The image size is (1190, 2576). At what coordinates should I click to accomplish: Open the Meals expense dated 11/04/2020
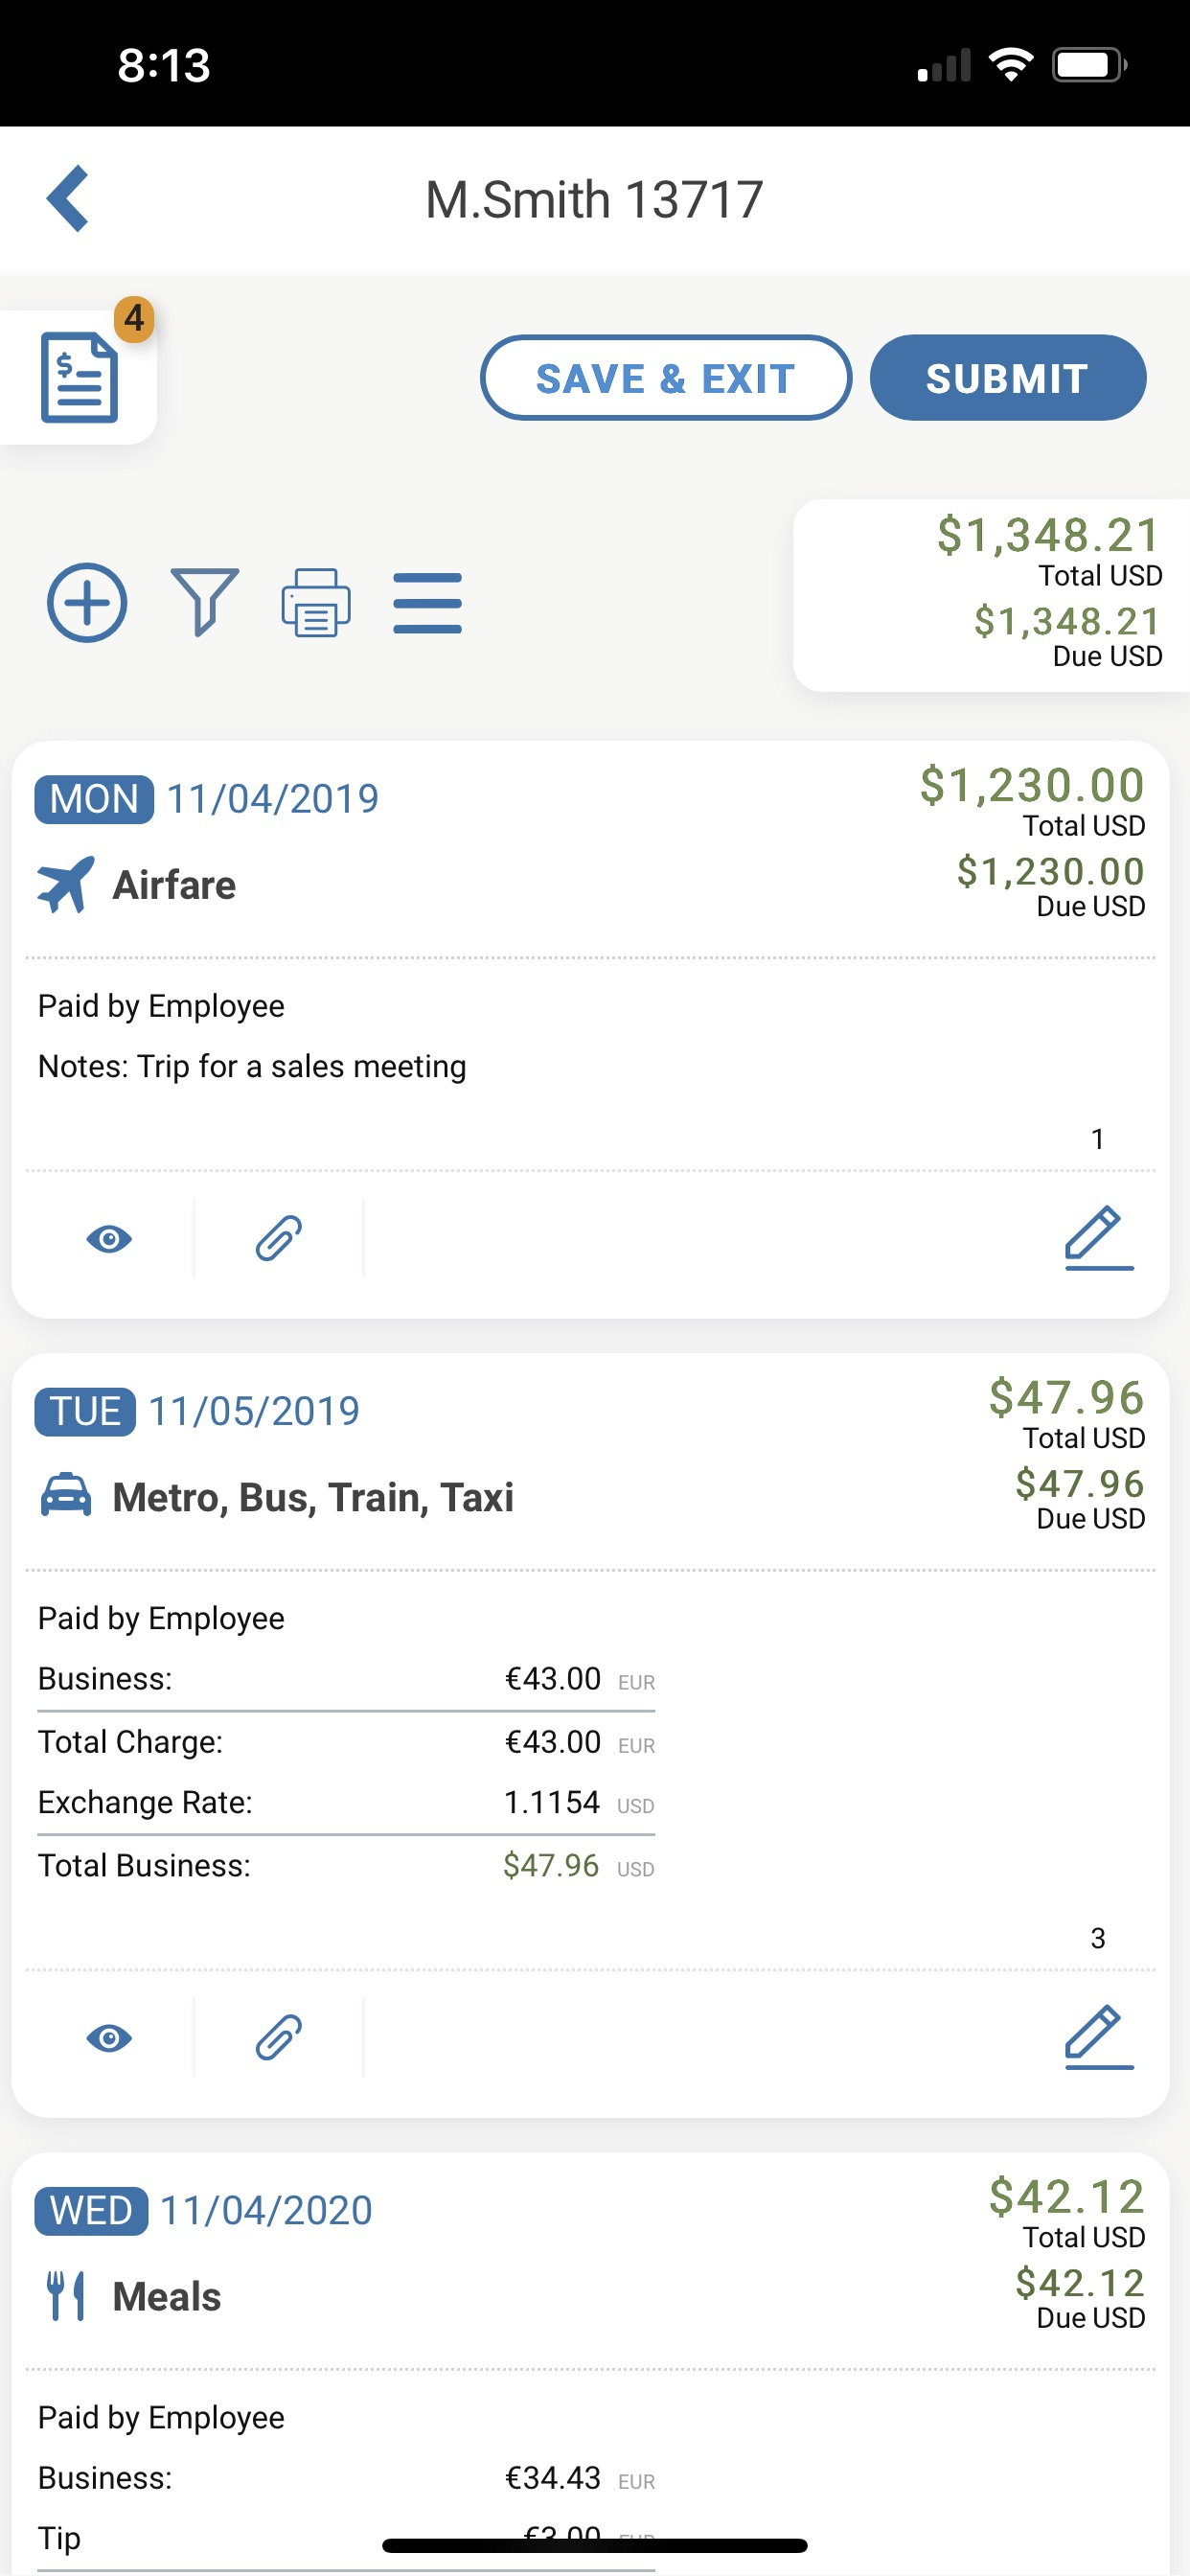pyautogui.click(x=167, y=2297)
